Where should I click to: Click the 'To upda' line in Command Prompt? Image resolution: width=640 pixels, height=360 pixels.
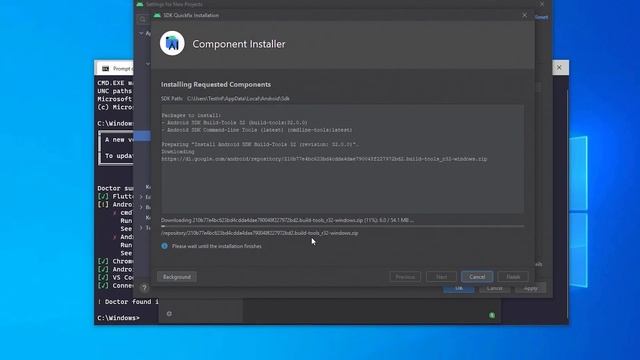(x=119, y=156)
